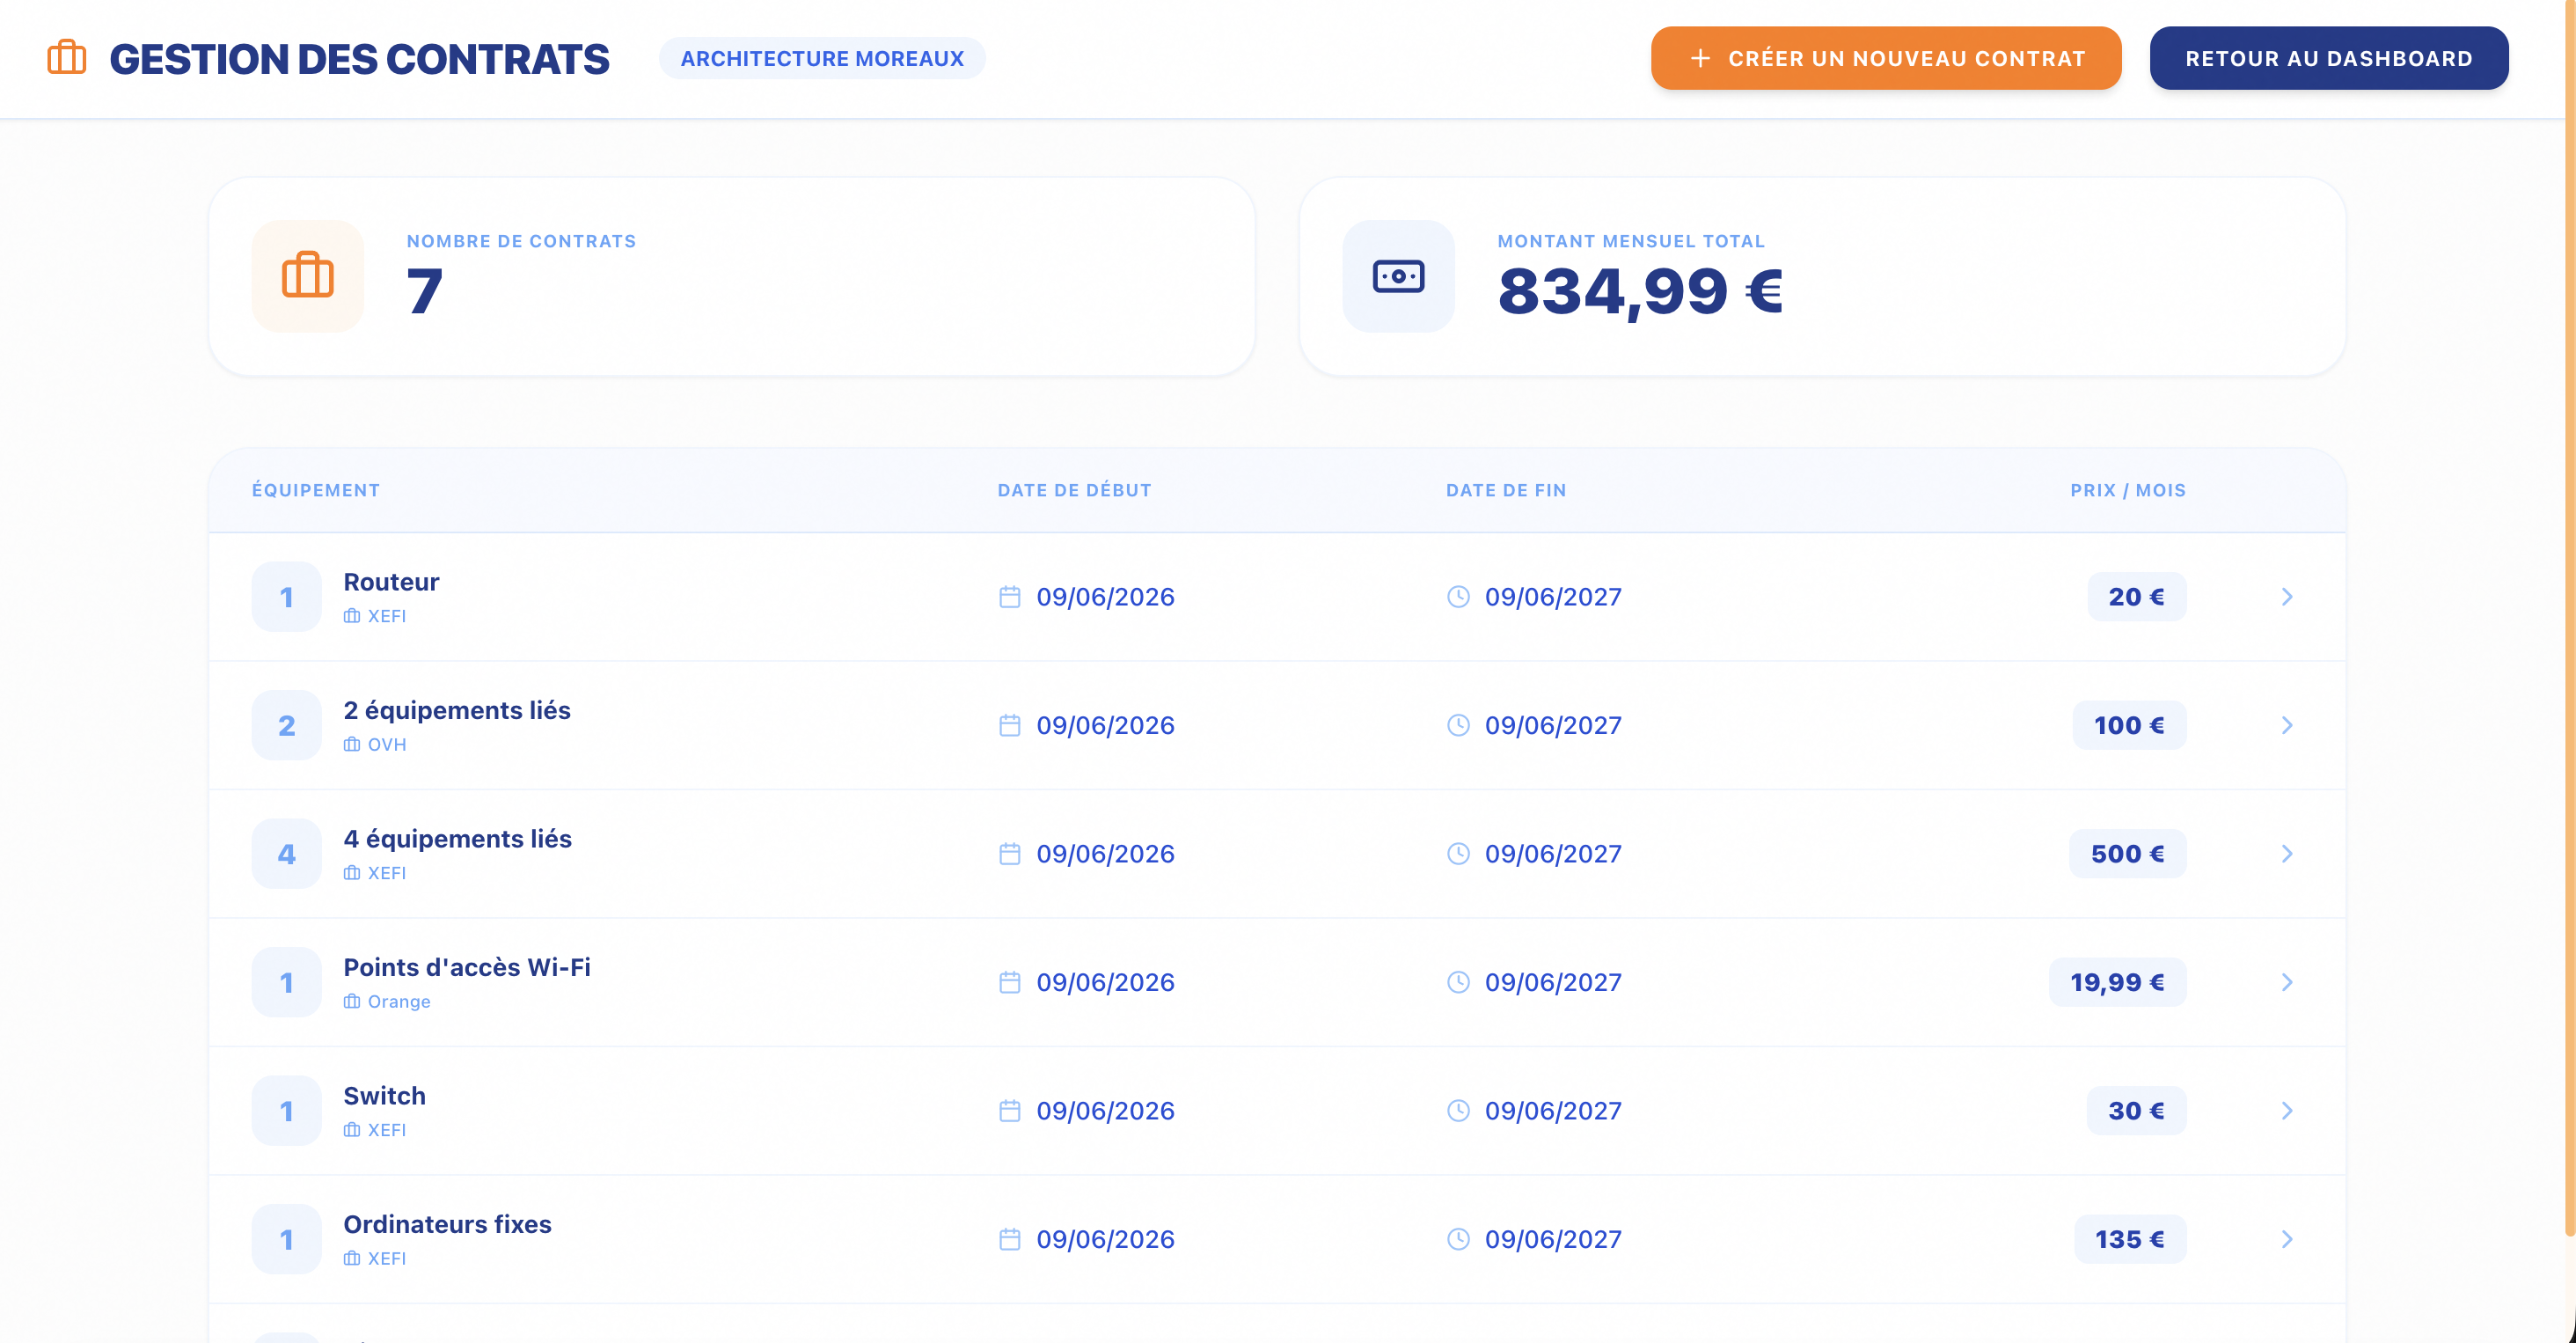Select the Architecture Moreaux company badge
2576x1343 pixels.
pos(822,58)
